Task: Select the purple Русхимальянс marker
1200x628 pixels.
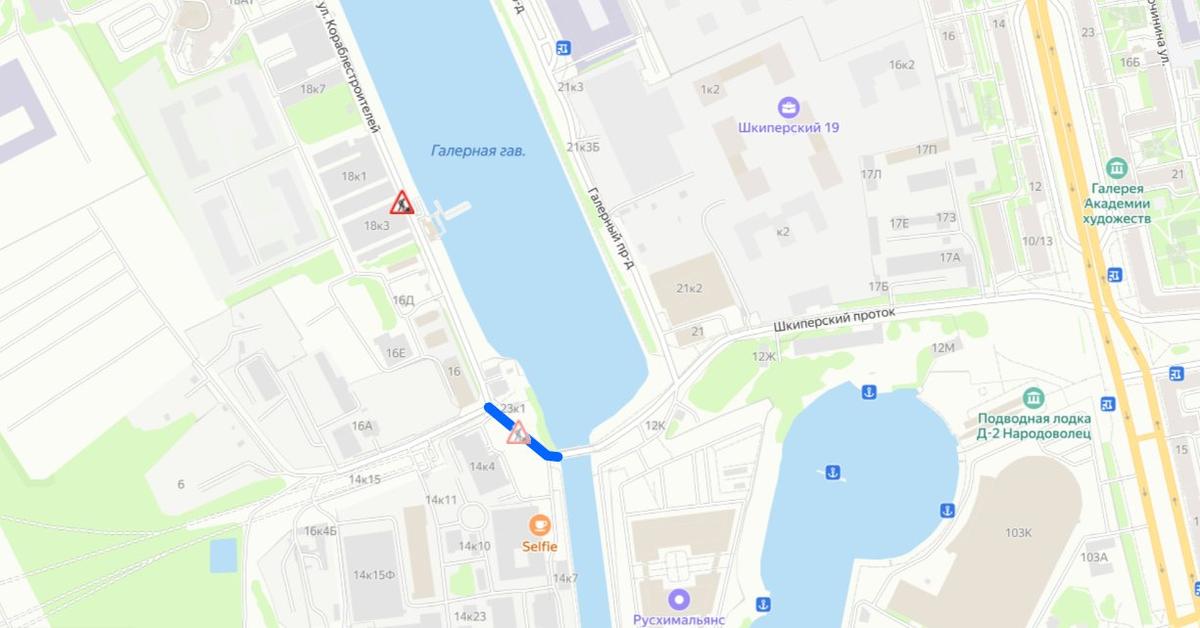Action: (680, 599)
